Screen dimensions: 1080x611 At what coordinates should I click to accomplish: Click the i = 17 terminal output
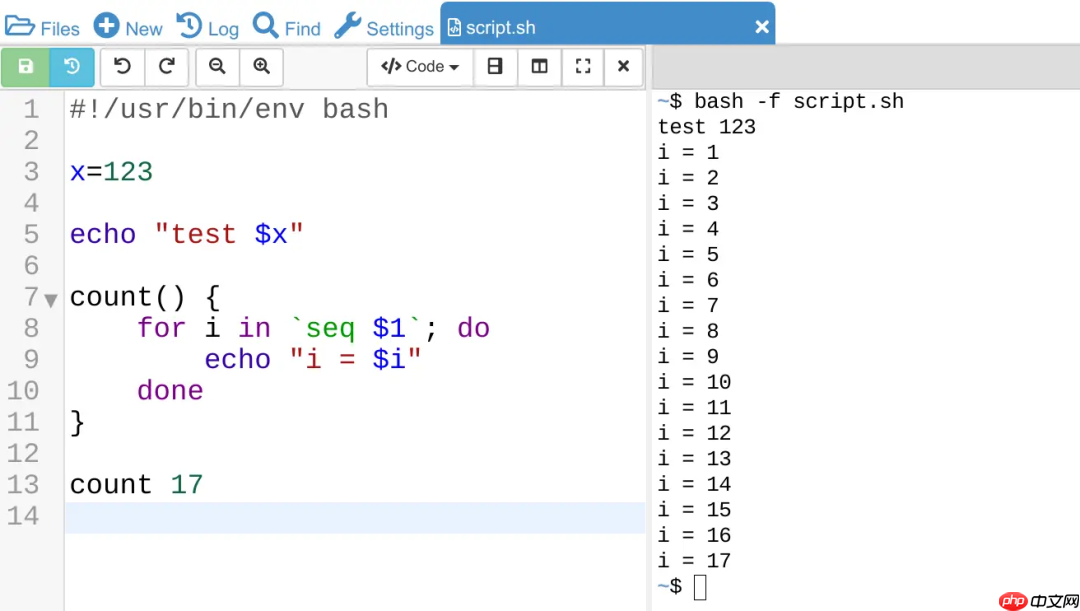(x=694, y=561)
